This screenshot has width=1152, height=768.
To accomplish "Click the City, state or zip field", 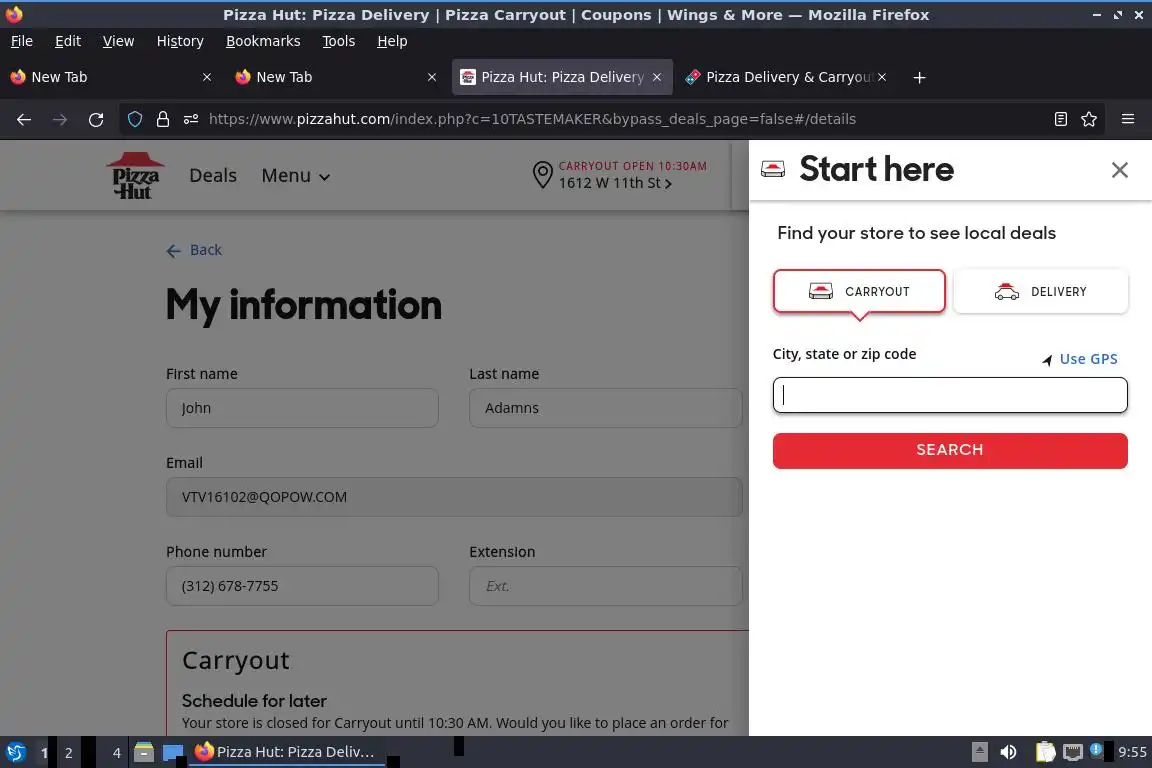I will pos(950,395).
